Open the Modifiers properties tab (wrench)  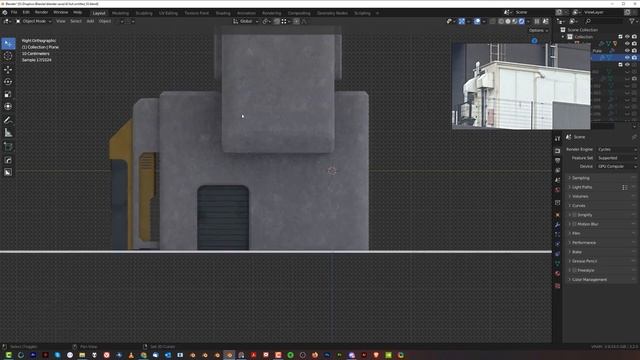pos(558,225)
